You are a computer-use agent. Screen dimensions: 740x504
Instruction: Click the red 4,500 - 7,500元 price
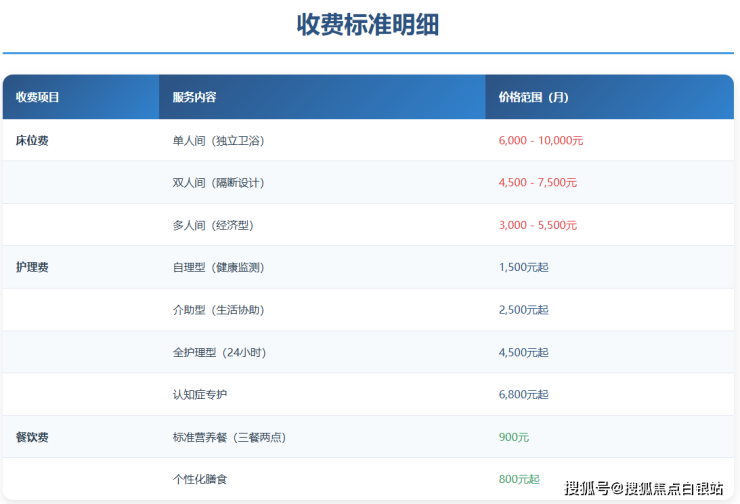pos(537,183)
